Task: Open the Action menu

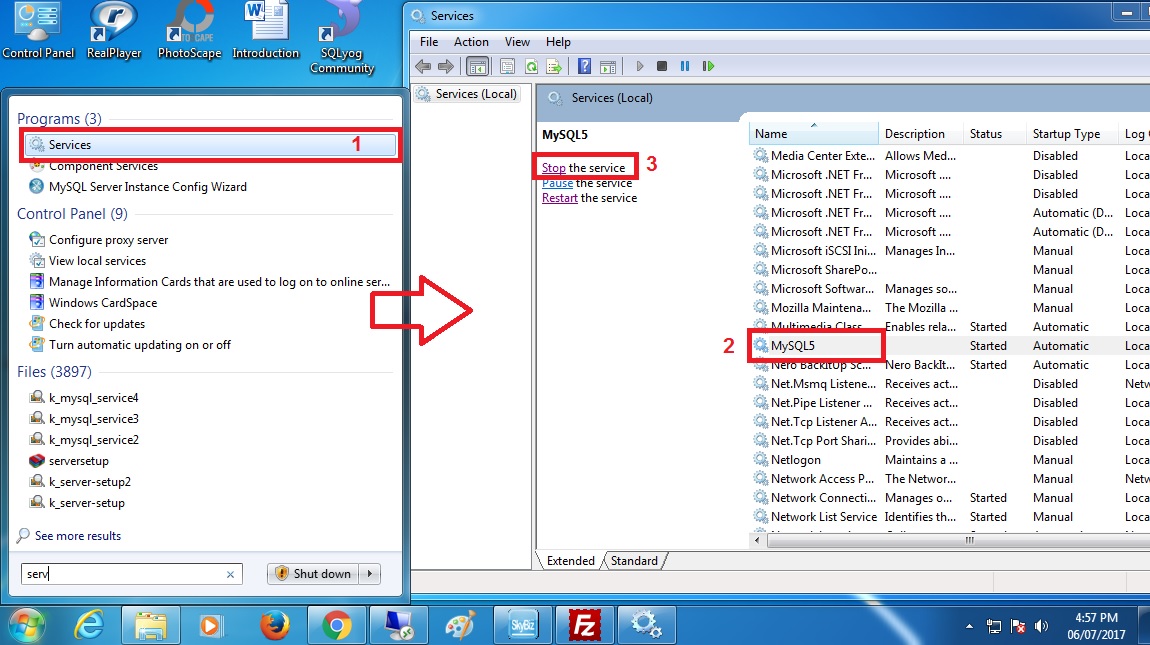Action: click(x=471, y=42)
